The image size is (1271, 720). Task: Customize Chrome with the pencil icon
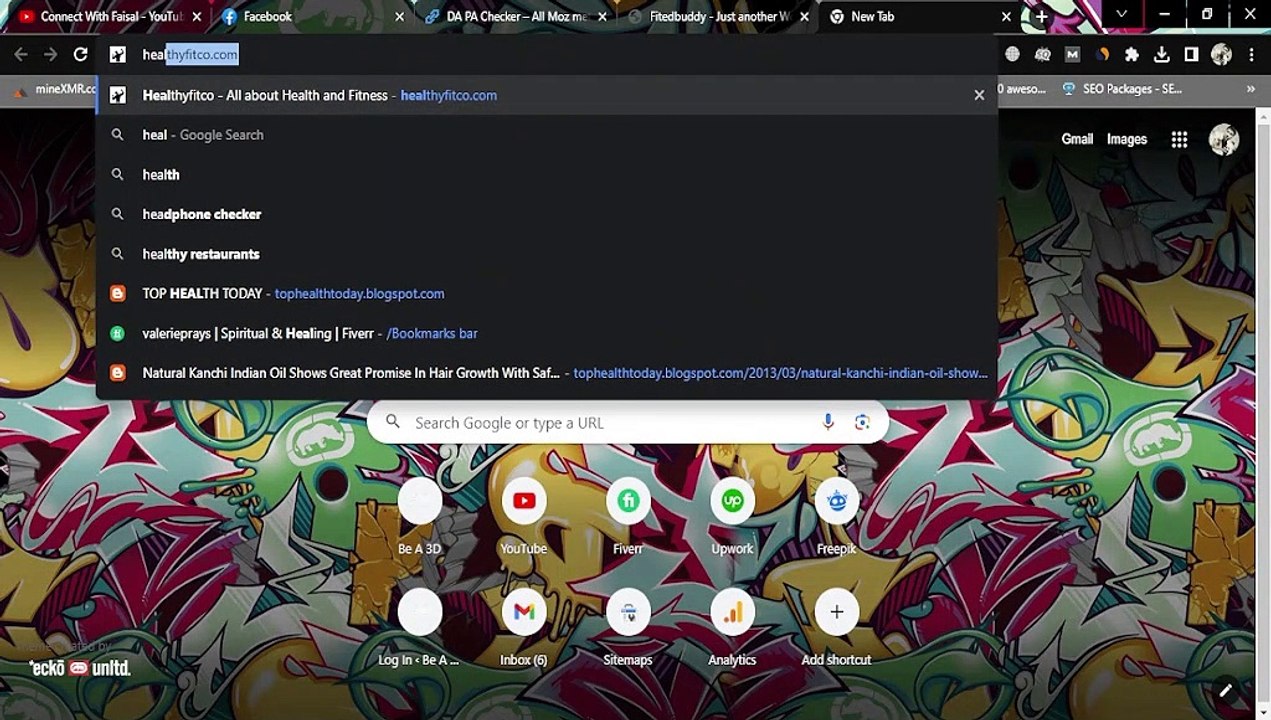tap(1225, 690)
